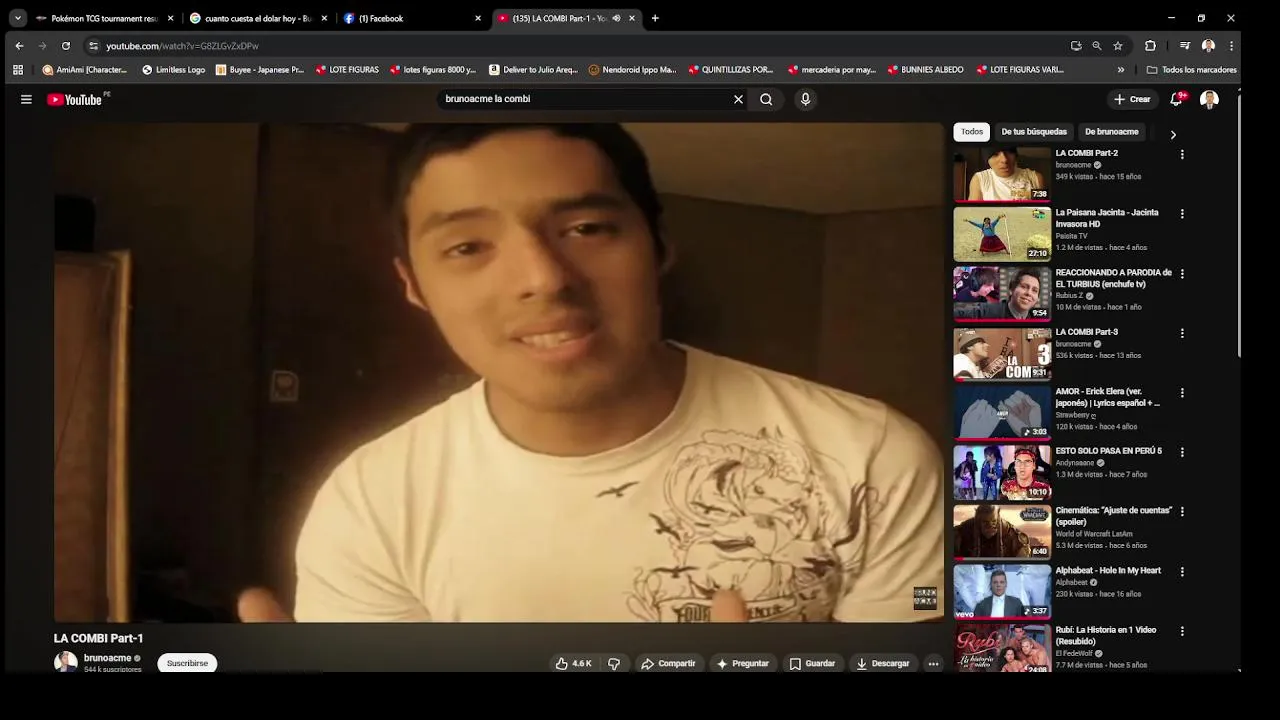Click the address bar URL
Image resolution: width=1280 pixels, height=720 pixels.
pyautogui.click(x=182, y=46)
